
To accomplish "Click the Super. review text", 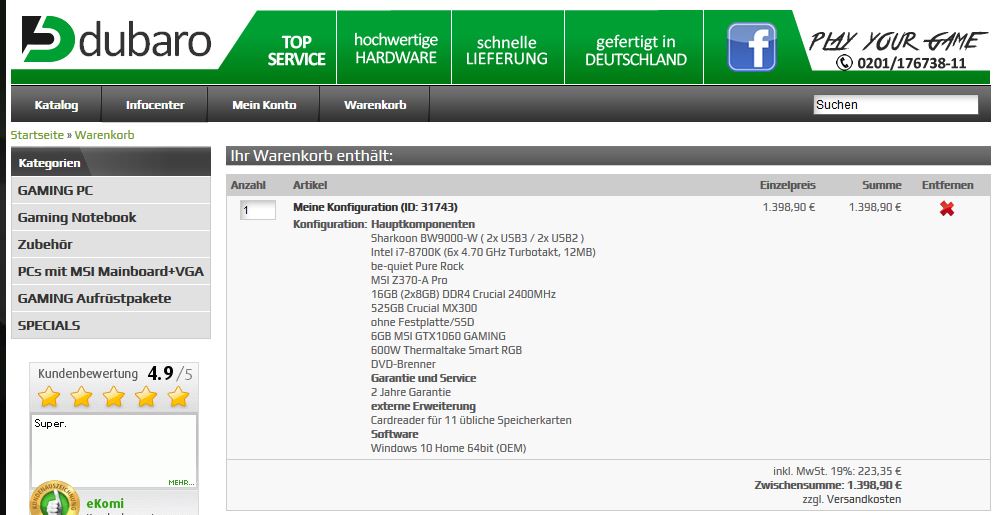I will 51,424.
